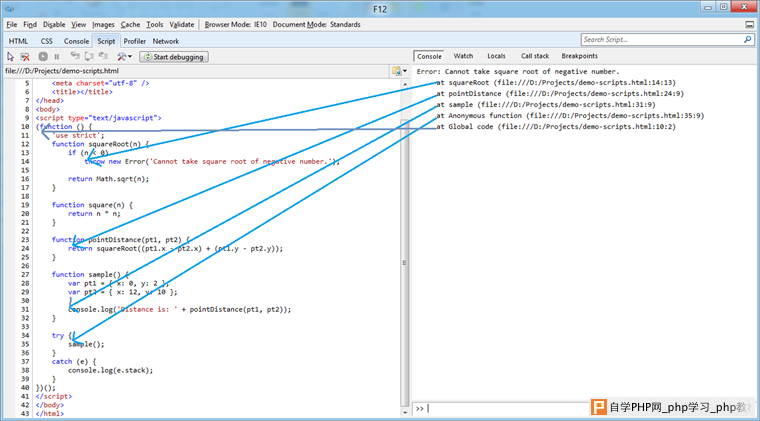Switch to the HTML tab
Viewport: 760px width, 421px height.
click(18, 41)
